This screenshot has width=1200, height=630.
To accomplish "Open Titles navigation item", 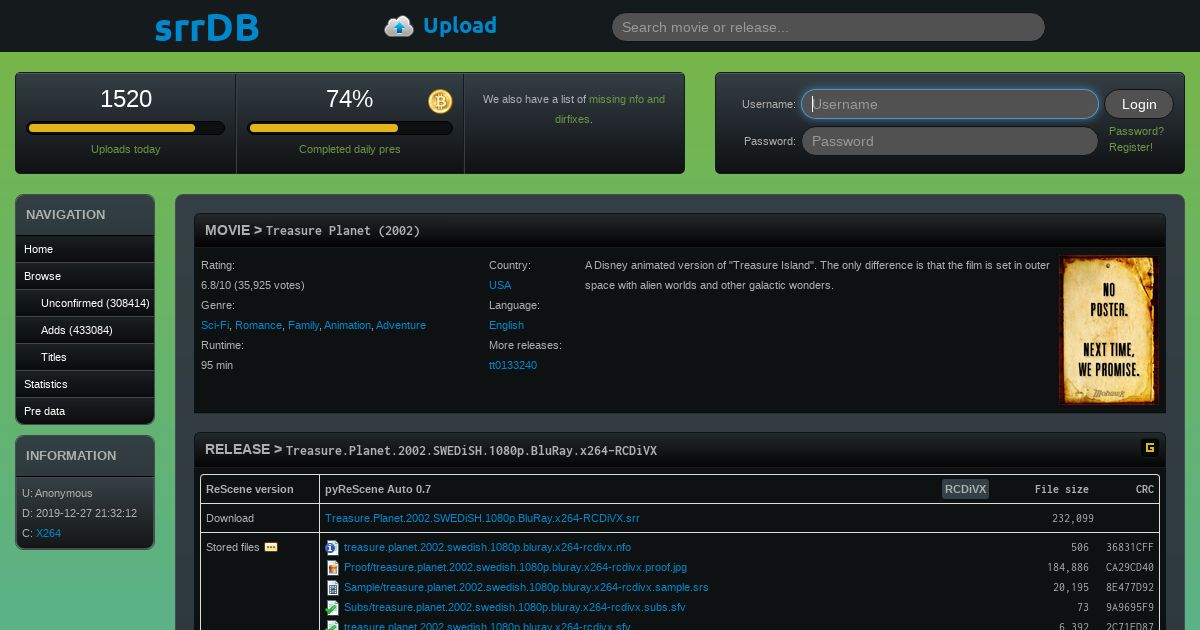I will click(x=85, y=357).
